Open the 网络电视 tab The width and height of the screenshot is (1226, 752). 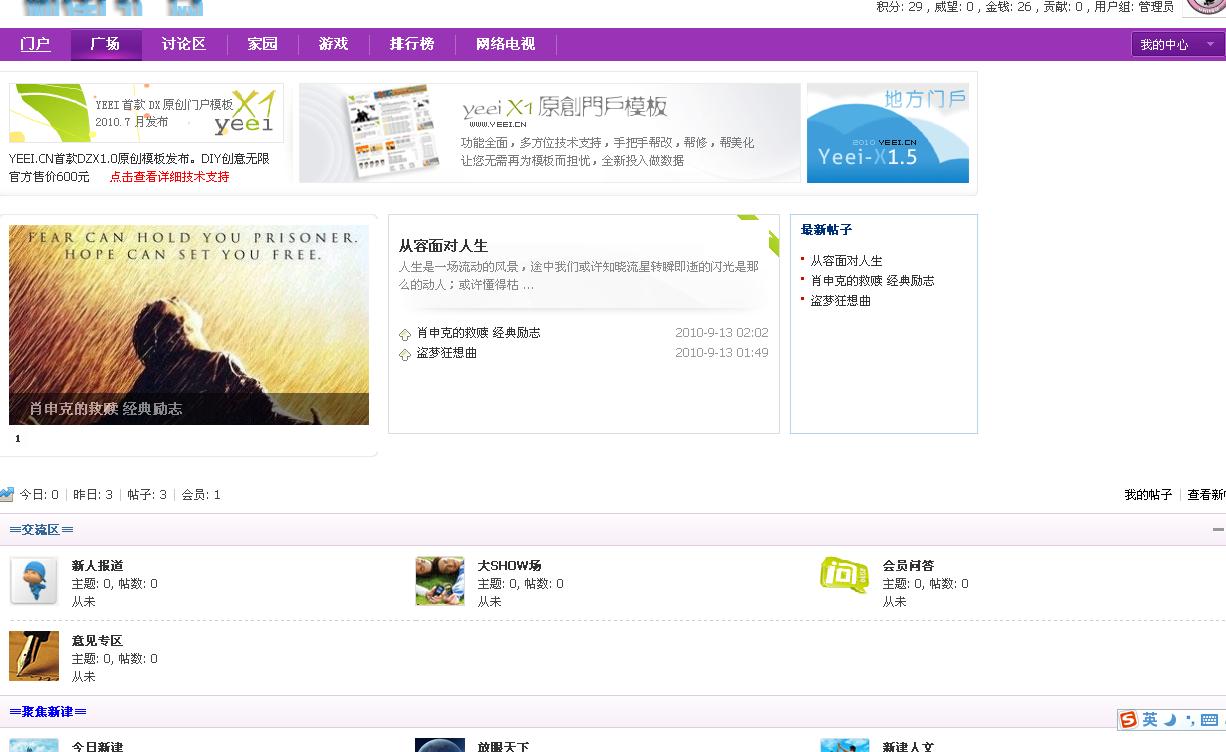pos(506,44)
